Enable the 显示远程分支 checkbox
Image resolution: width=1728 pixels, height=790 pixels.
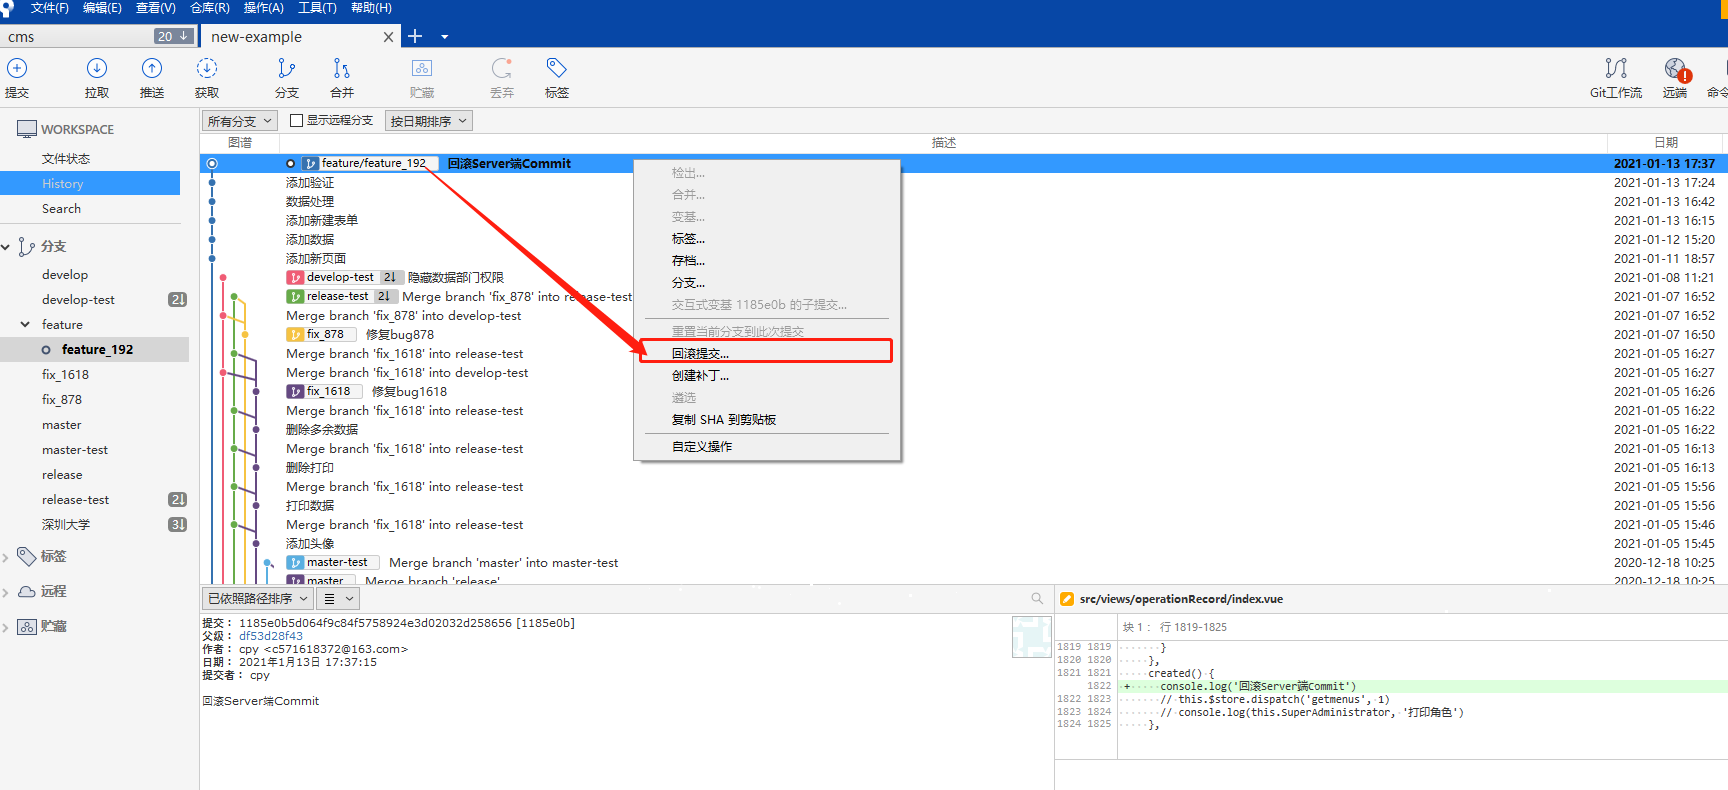[296, 121]
